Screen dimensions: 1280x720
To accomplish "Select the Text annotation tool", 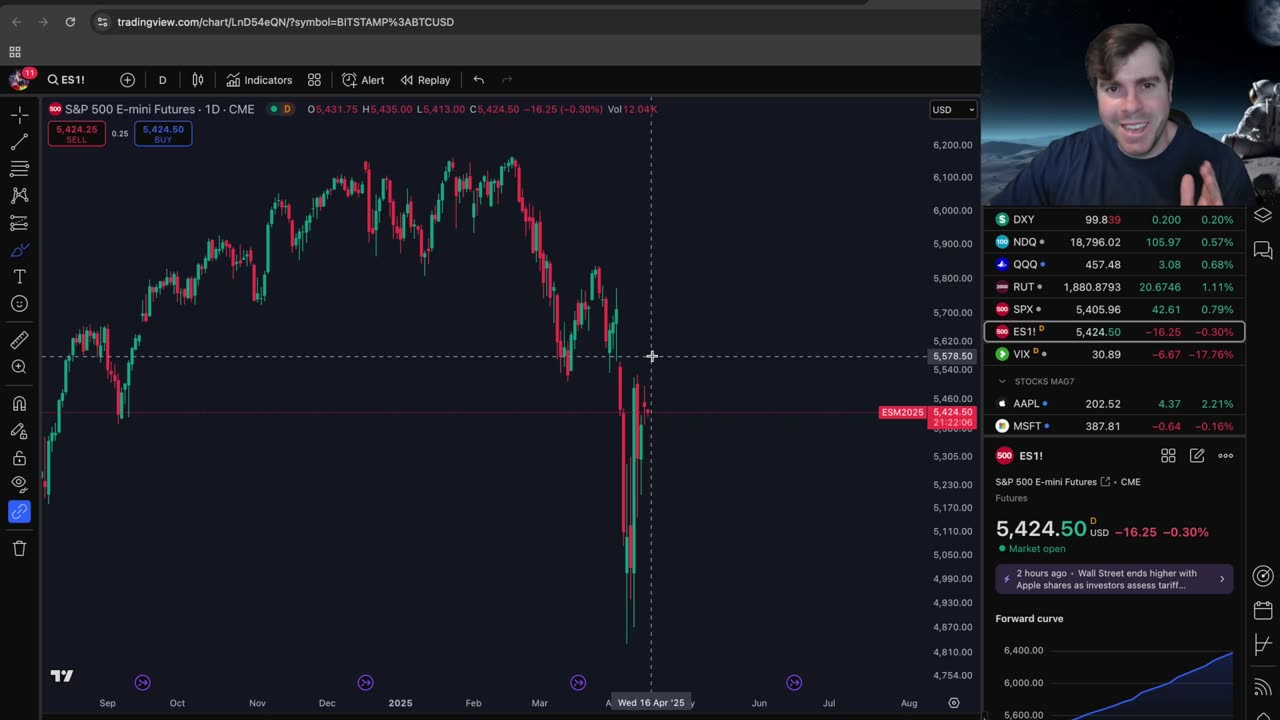I will pyautogui.click(x=19, y=277).
